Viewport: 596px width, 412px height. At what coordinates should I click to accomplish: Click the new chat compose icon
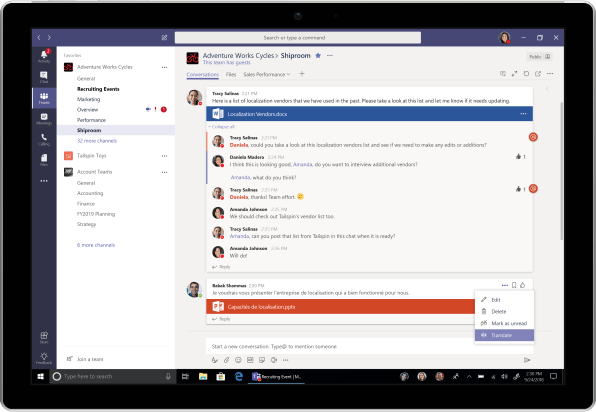point(164,38)
